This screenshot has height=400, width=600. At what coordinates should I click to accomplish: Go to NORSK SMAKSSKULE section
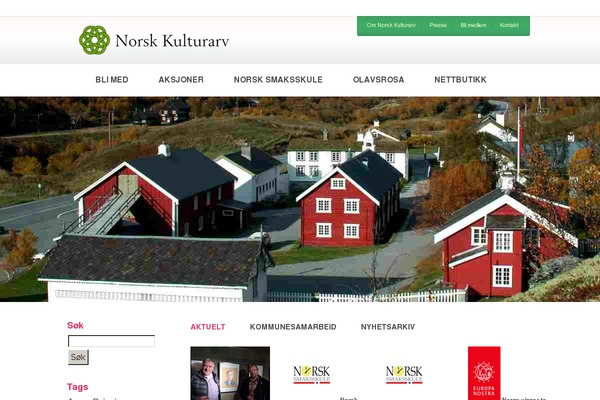point(278,80)
